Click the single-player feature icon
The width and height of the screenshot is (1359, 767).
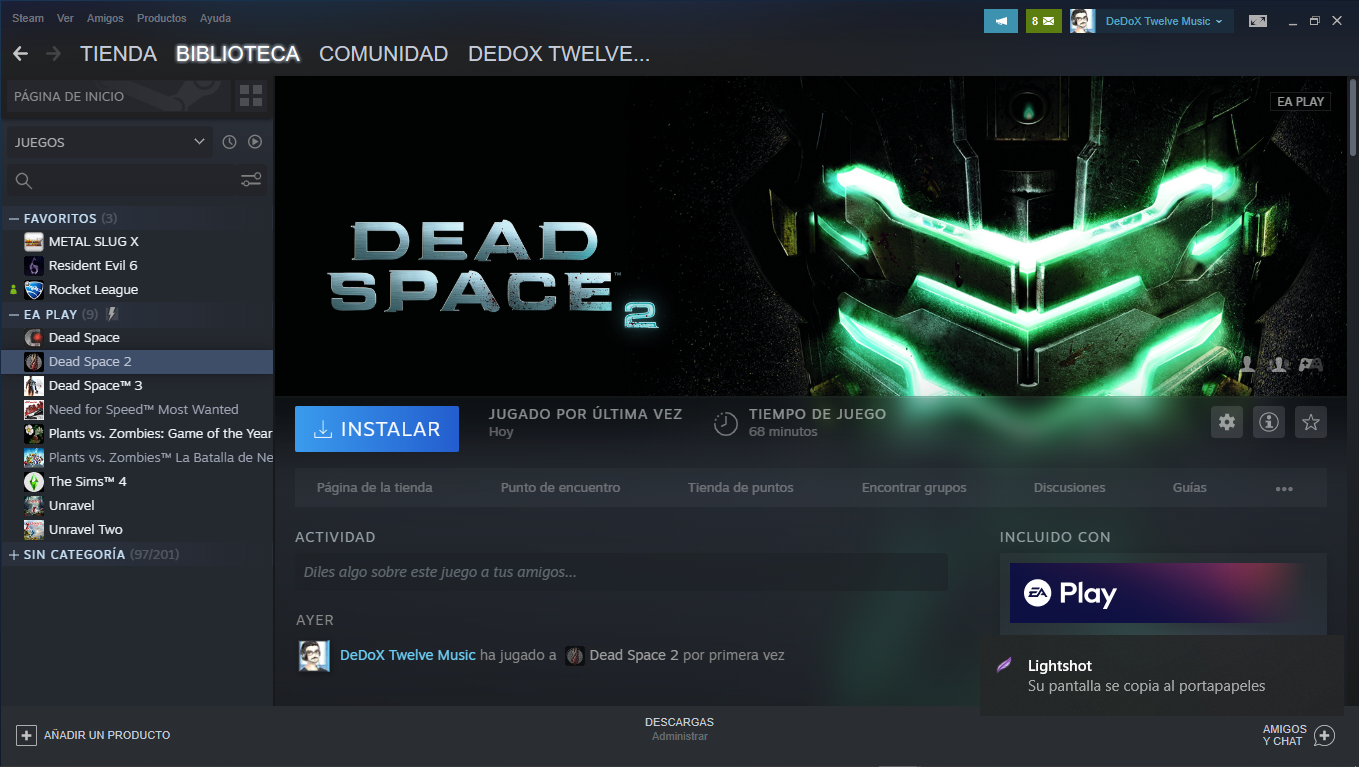coord(1246,366)
